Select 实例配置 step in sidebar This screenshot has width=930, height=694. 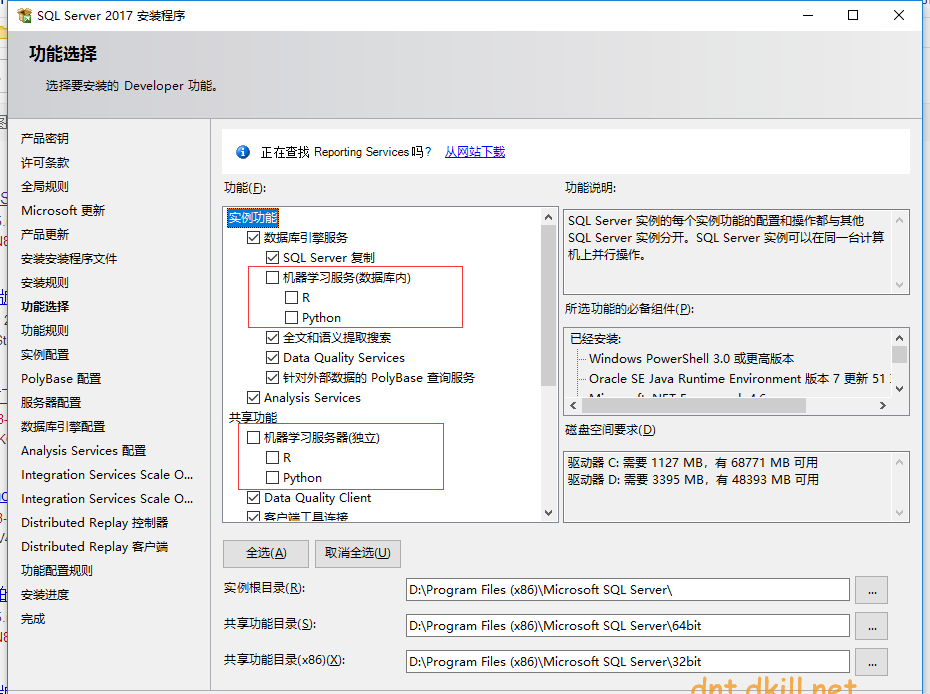point(45,355)
